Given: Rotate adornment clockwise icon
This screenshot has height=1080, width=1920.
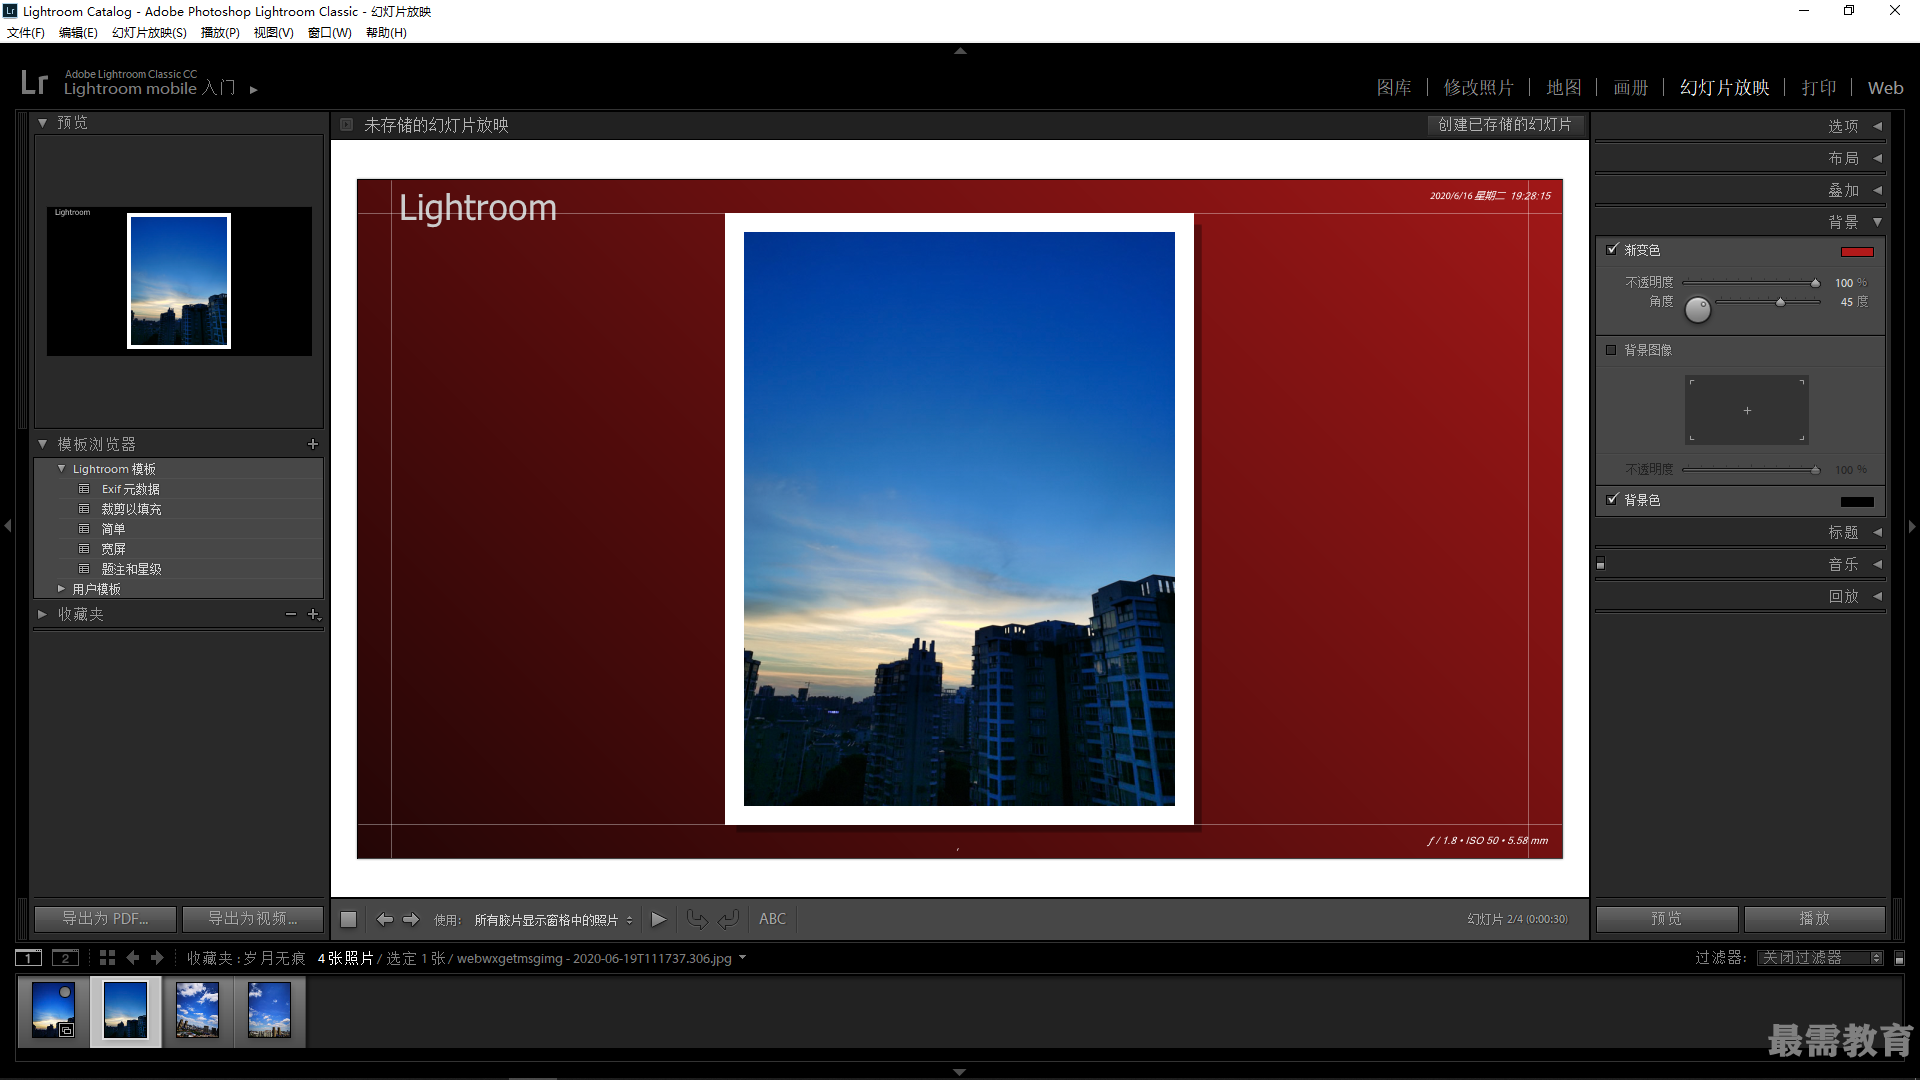Looking at the screenshot, I should [x=729, y=919].
